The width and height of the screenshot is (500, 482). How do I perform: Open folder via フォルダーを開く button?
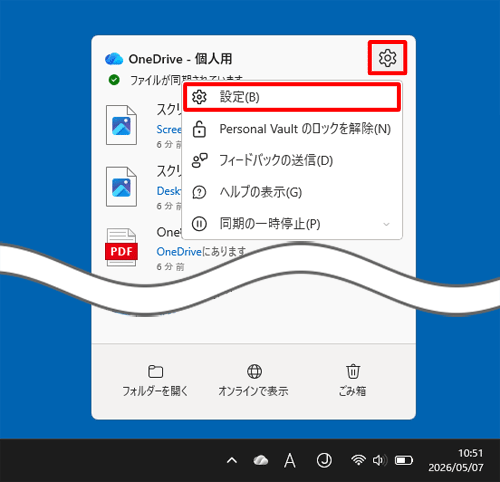tap(155, 381)
